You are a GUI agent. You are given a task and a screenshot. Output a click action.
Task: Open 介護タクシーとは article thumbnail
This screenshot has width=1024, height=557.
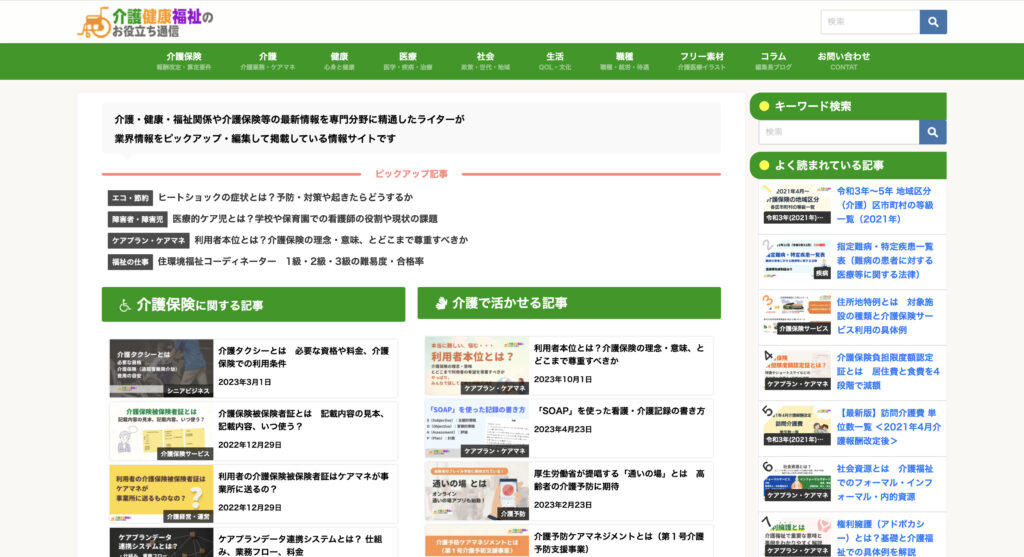click(x=161, y=368)
